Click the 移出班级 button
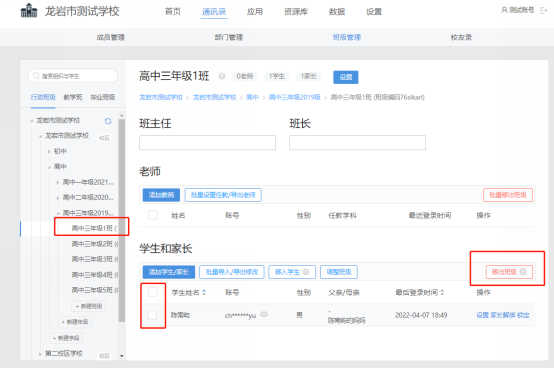This screenshot has height=368, width=554. coord(509,272)
